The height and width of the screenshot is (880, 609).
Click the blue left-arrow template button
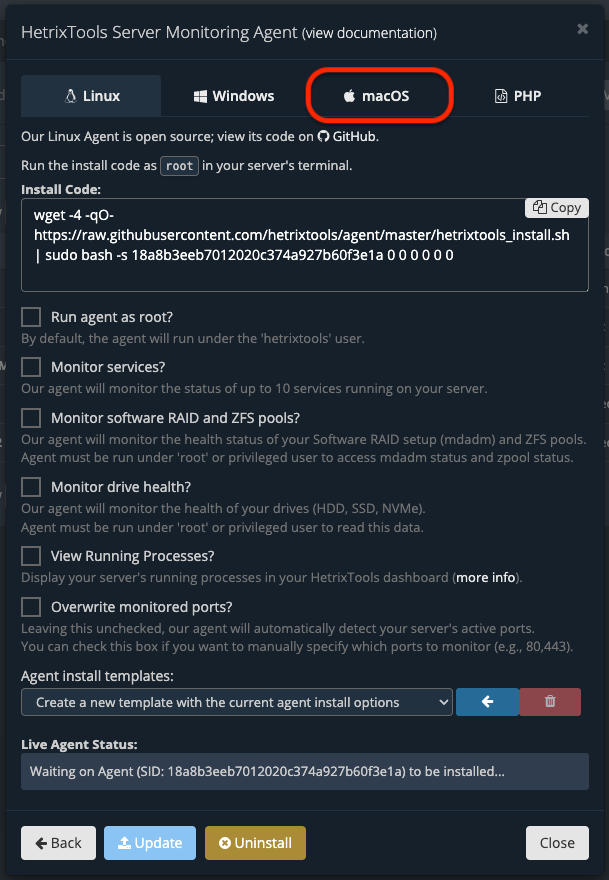click(x=487, y=702)
